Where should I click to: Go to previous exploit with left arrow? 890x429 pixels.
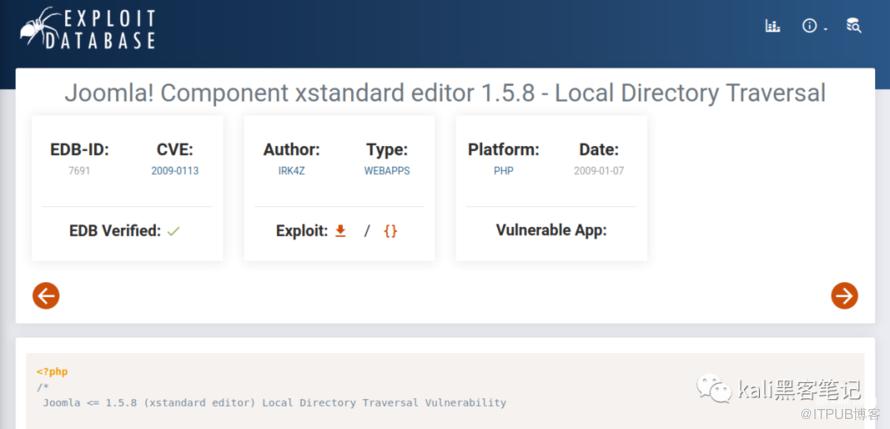(46, 295)
